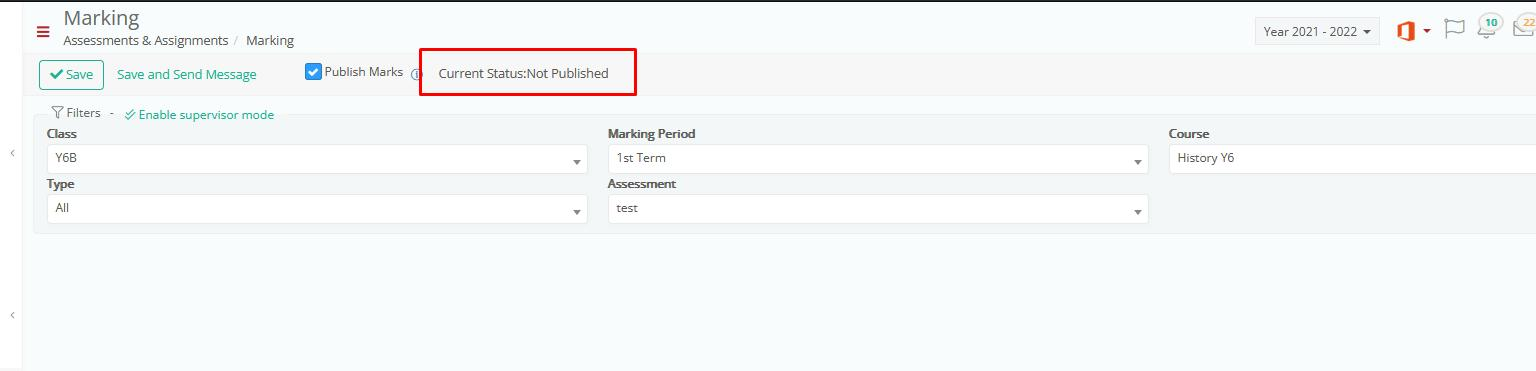The height and width of the screenshot is (371, 1536).
Task: Open the Type dropdown showing All
Action: pyautogui.click(x=317, y=209)
